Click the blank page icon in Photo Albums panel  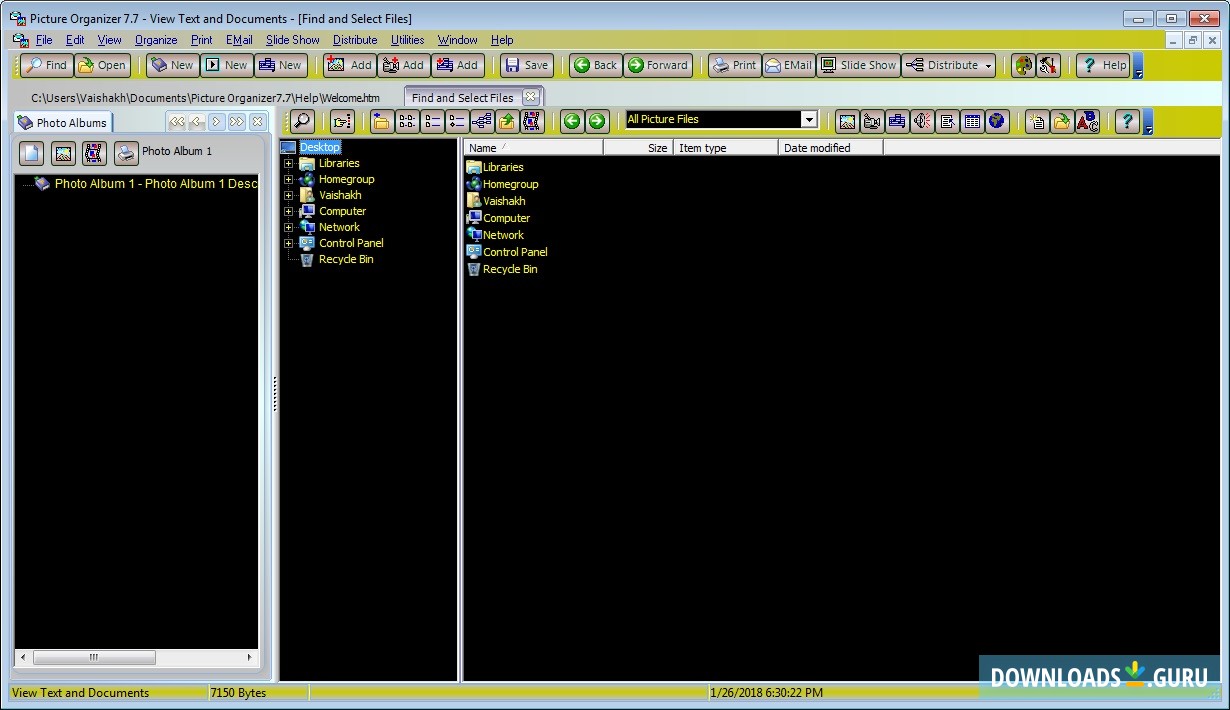coord(32,153)
